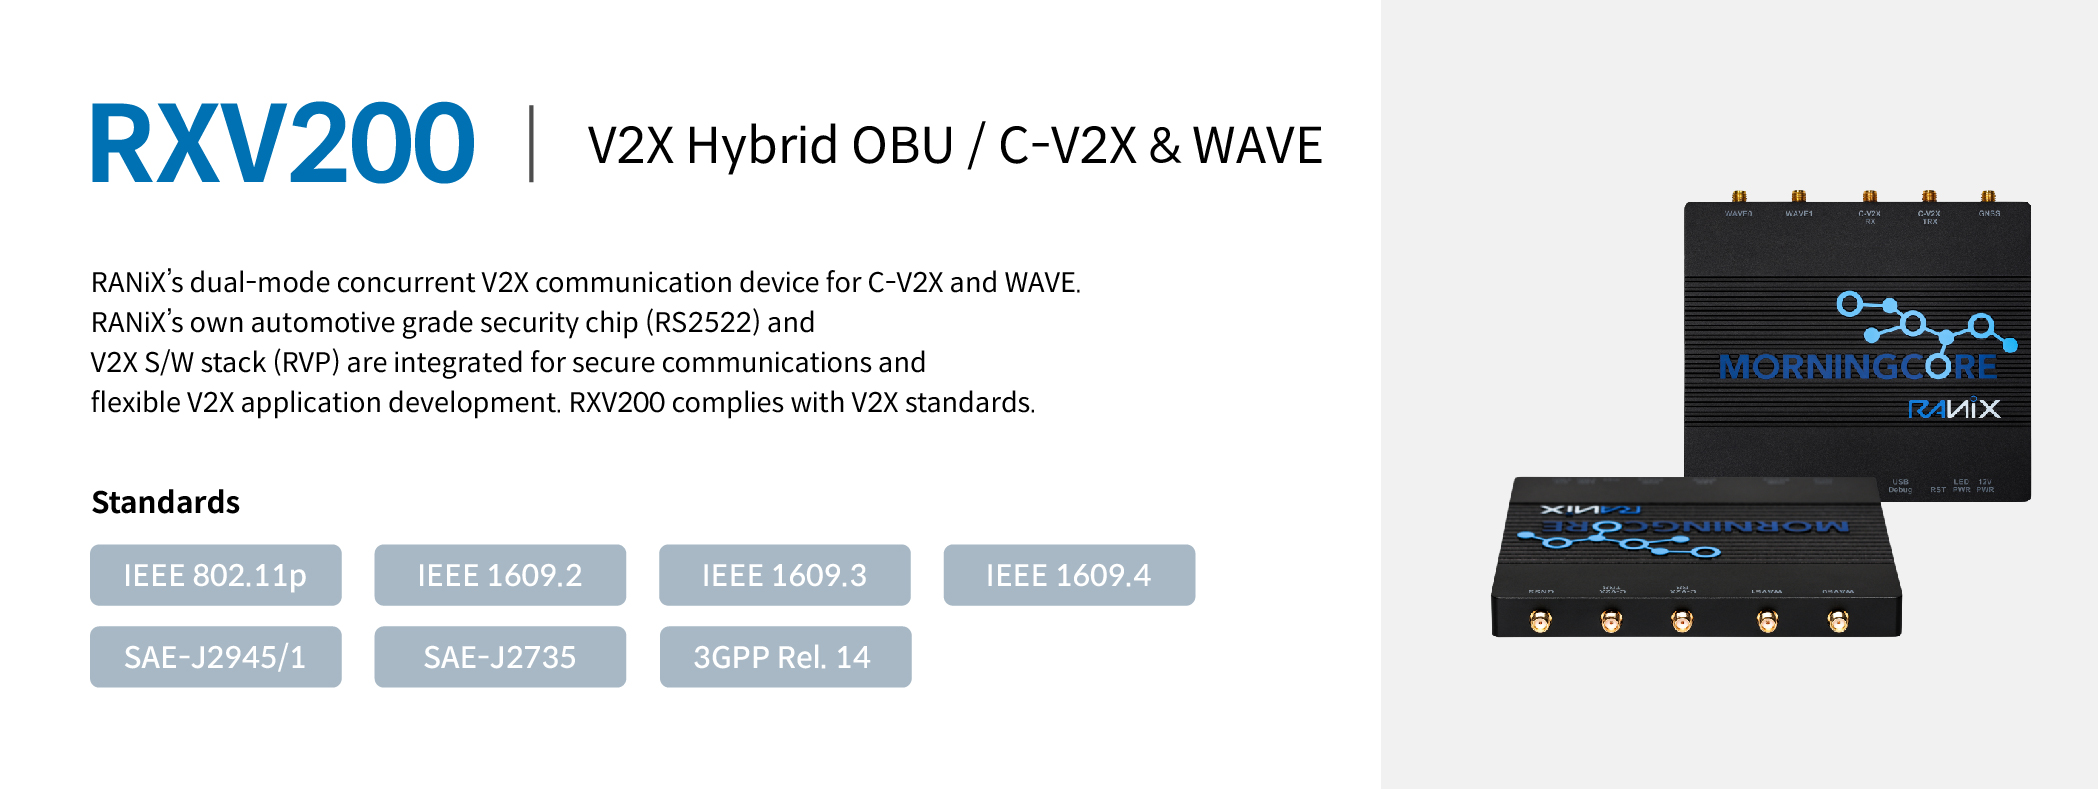Click the RANiX logo on upright device
The height and width of the screenshot is (789, 2098).
pos(1954,409)
